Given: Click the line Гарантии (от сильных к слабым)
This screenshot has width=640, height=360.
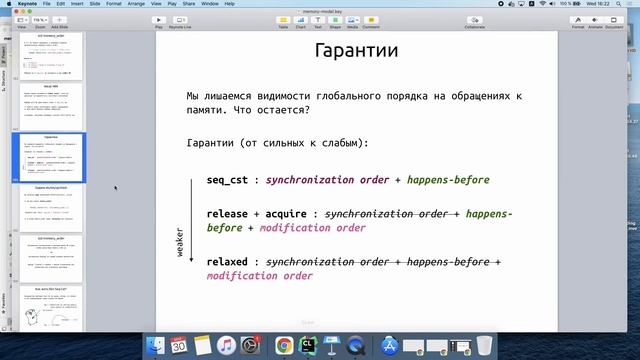Looking at the screenshot, I should tap(277, 143).
